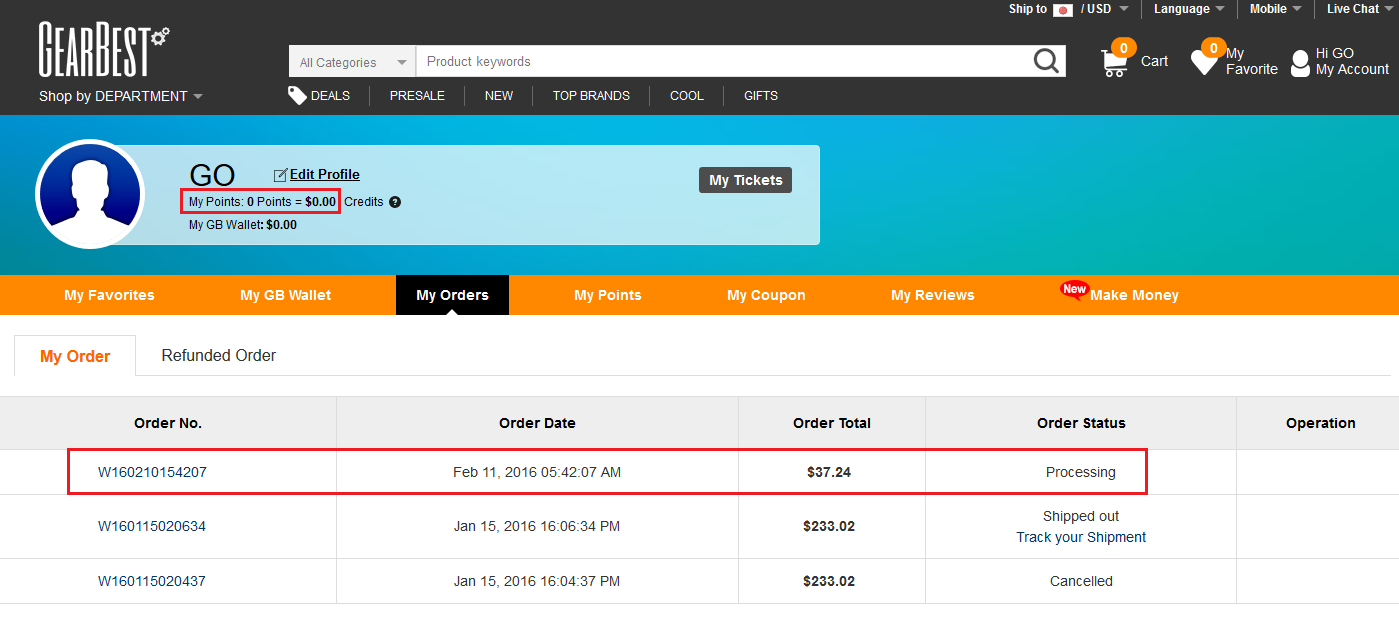Click the My Tickets button

pyautogui.click(x=746, y=180)
